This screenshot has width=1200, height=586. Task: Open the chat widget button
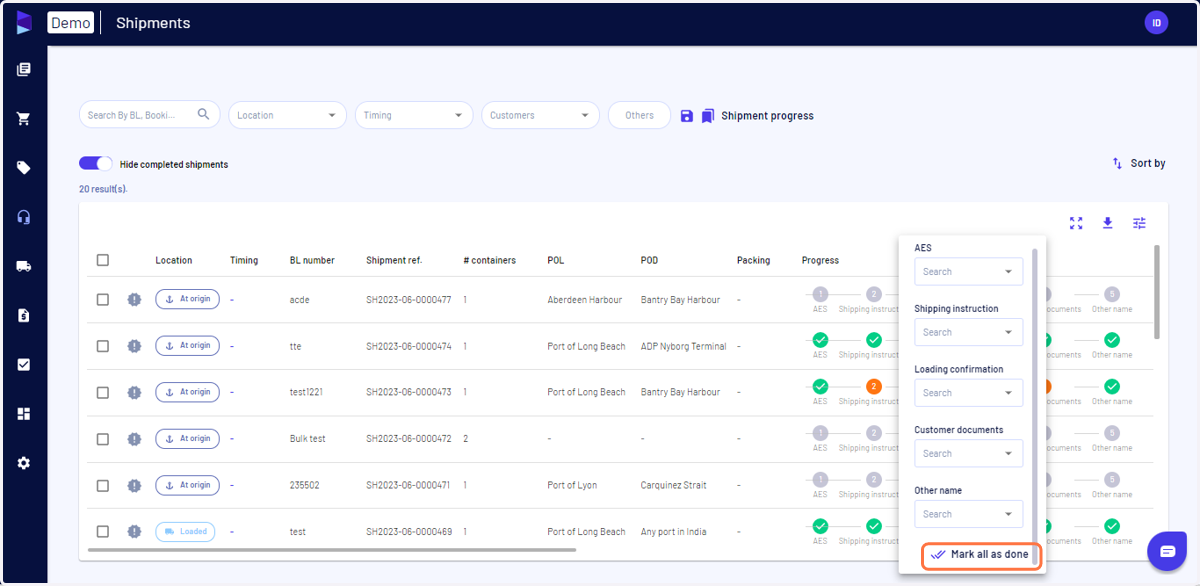[x=1167, y=551]
